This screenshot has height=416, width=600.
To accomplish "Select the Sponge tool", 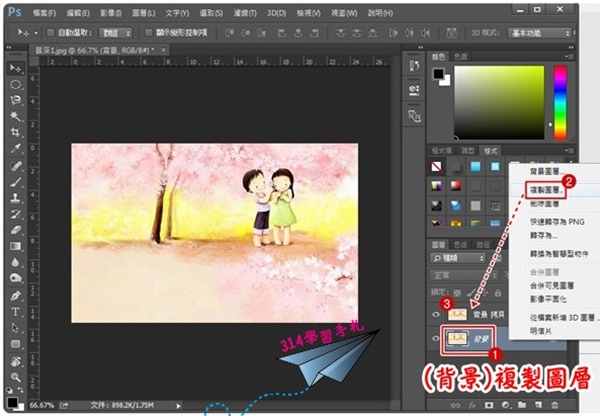I will [x=15, y=278].
